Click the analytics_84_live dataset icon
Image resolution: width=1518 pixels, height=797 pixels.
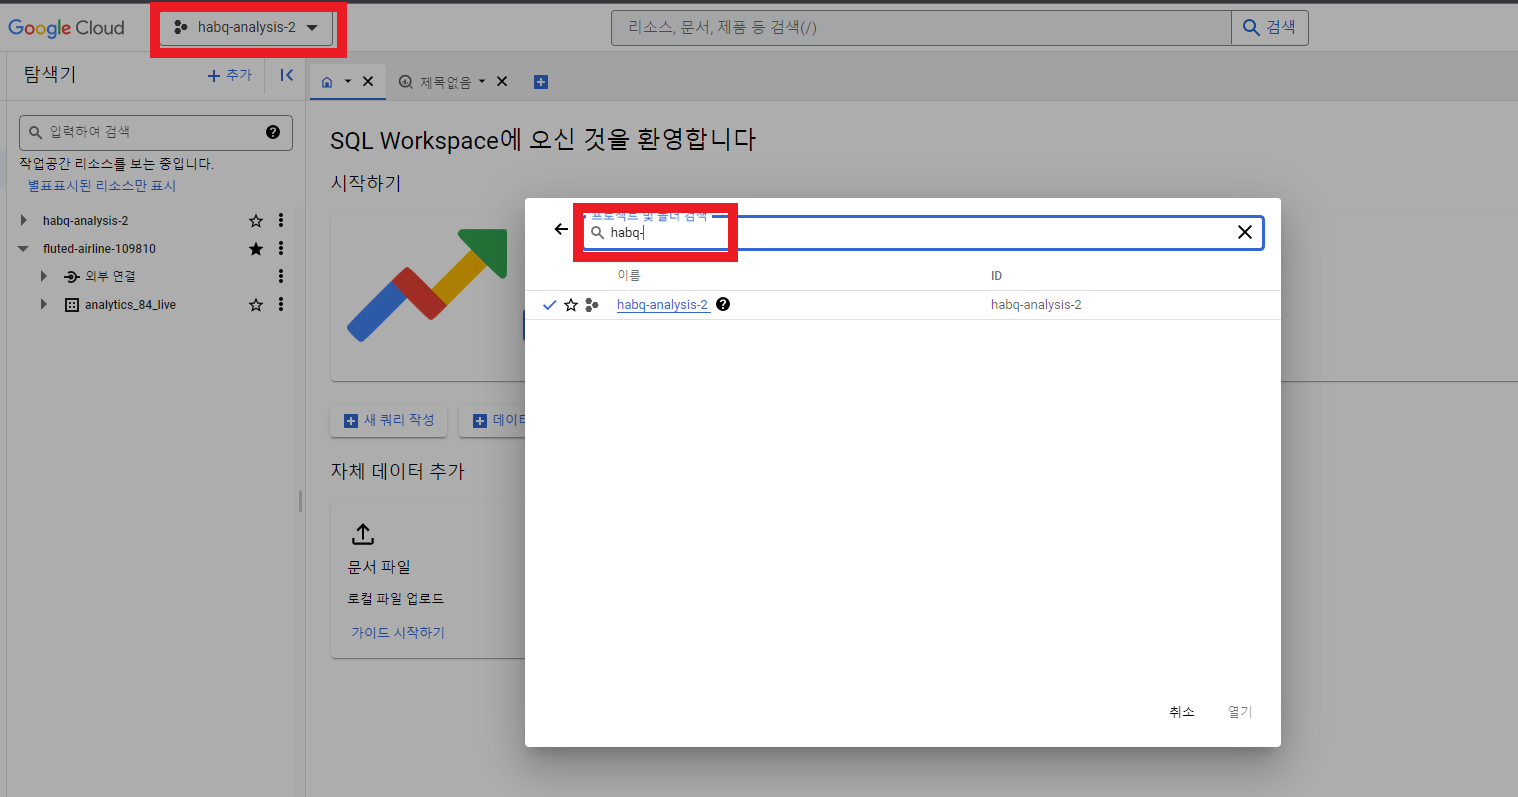[72, 305]
